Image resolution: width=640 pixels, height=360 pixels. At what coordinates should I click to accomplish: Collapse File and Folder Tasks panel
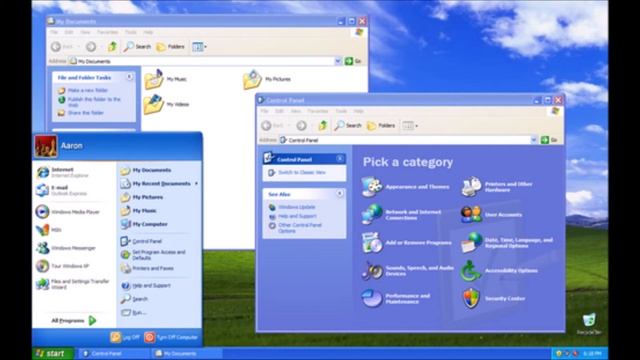[129, 77]
